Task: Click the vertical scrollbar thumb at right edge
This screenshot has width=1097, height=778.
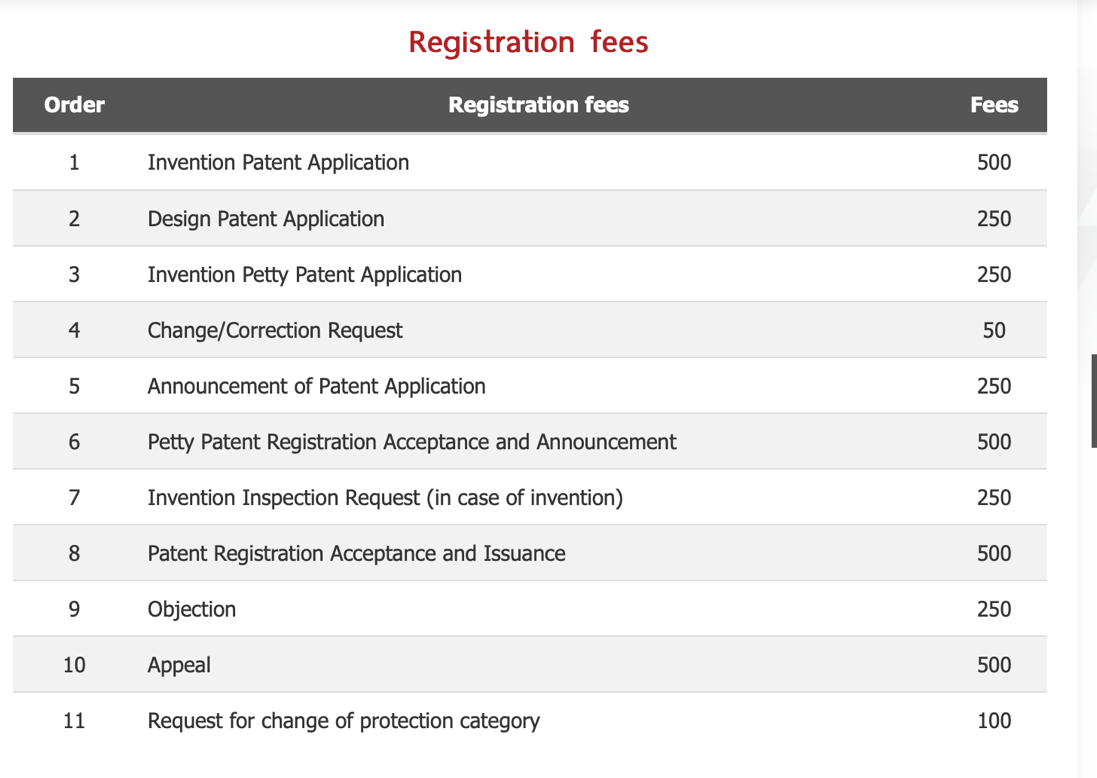Action: pos(1093,400)
